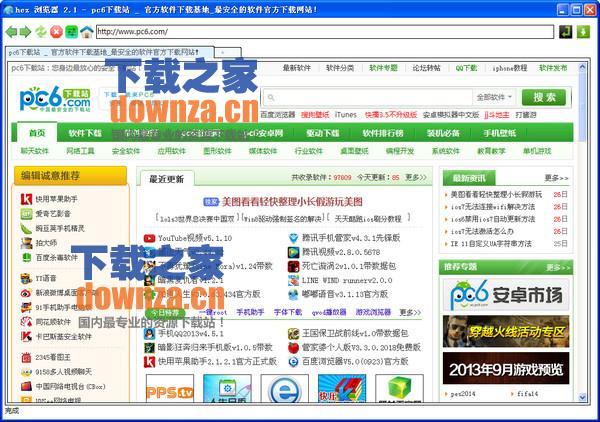600x422 pixels.
Task: Click the YY语音 icon in the sidebar
Action: 26,278
